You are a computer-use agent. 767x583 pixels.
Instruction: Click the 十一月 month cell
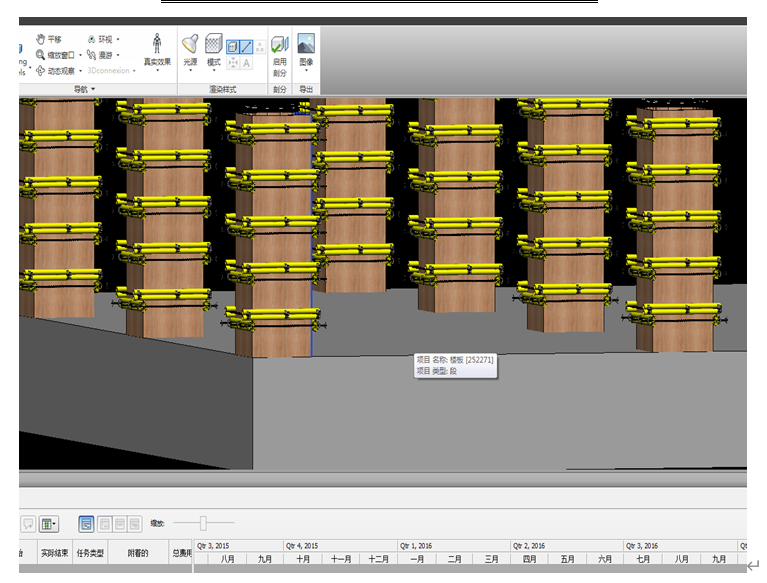pos(340,559)
